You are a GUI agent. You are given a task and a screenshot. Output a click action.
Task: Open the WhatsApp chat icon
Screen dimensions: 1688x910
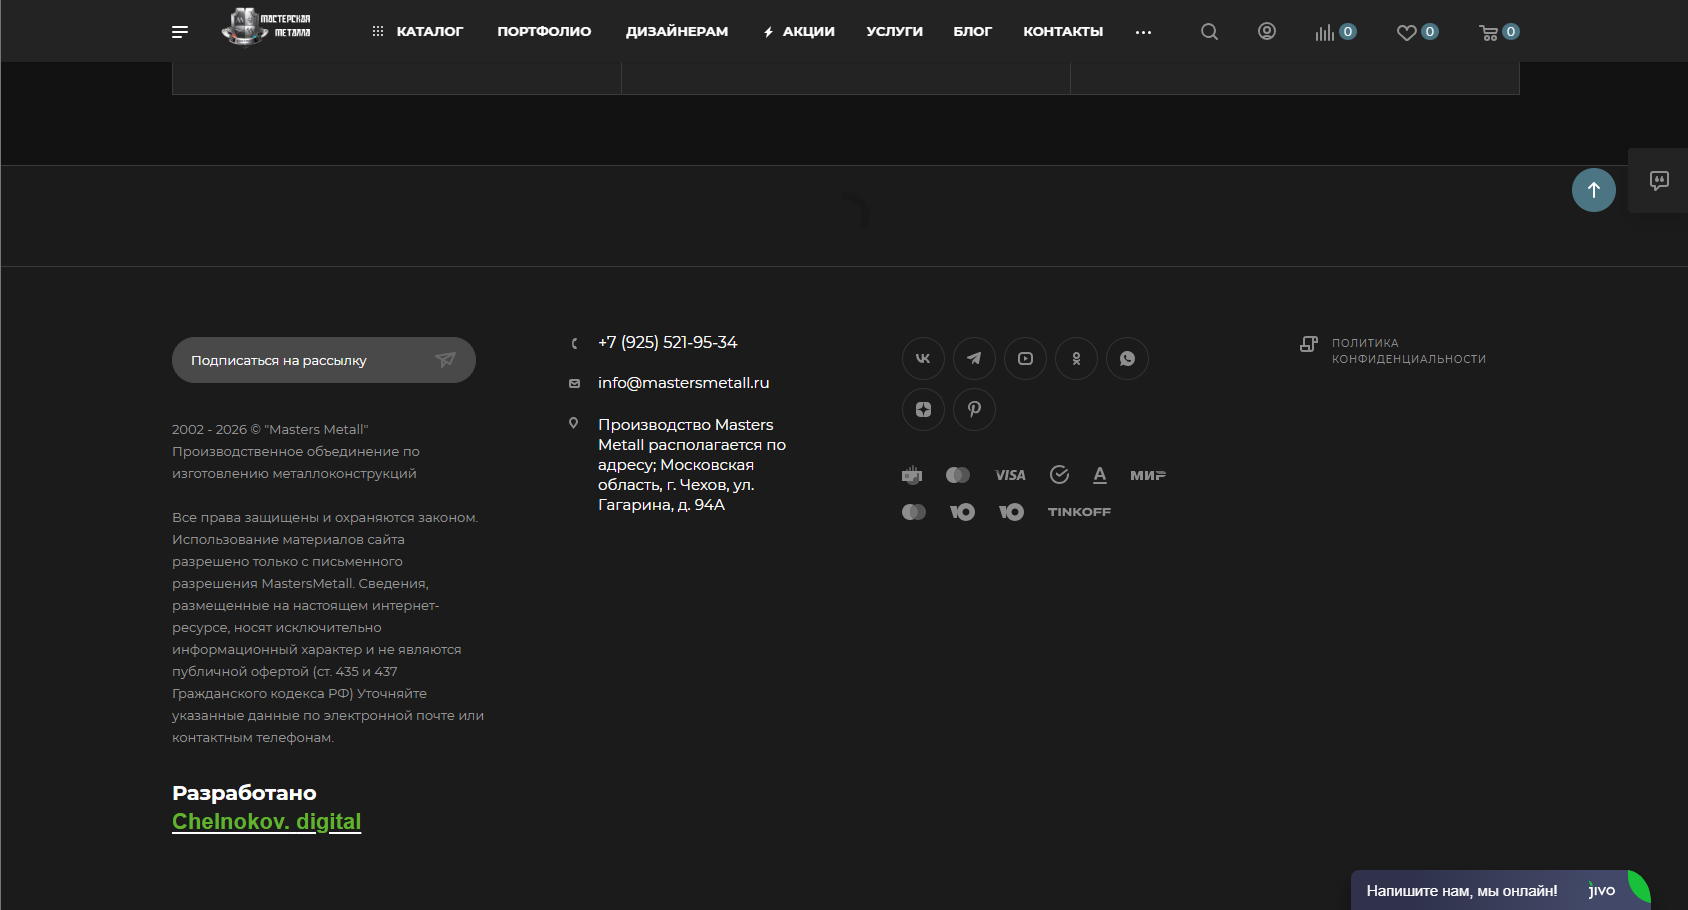coord(1127,358)
